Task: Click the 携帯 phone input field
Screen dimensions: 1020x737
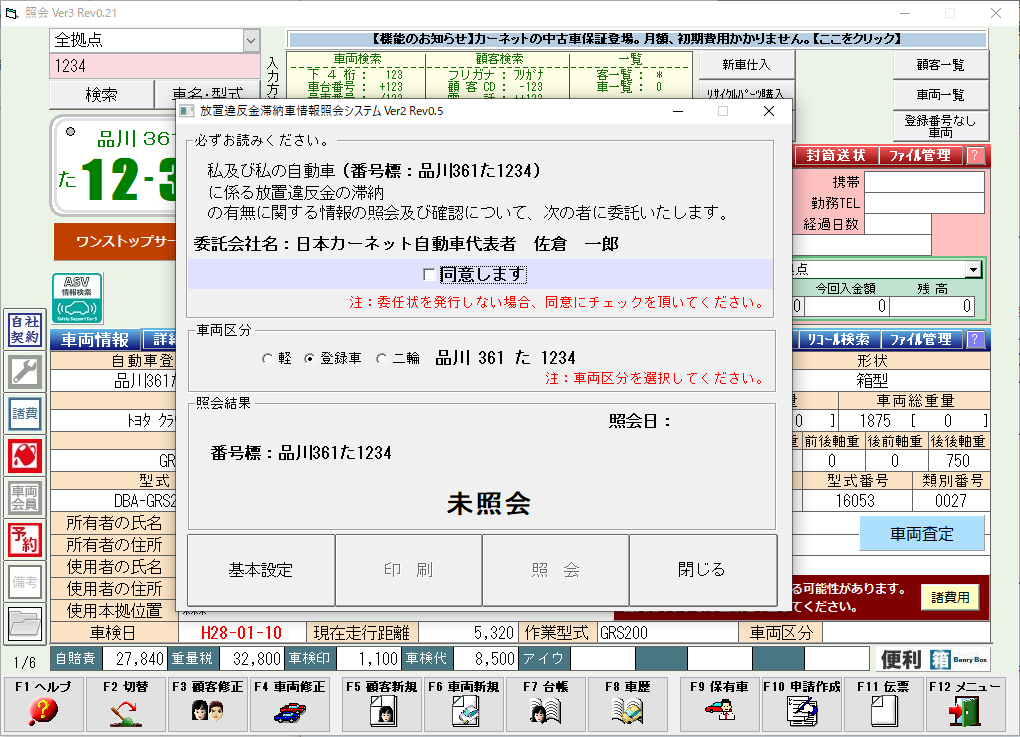Action: (924, 182)
